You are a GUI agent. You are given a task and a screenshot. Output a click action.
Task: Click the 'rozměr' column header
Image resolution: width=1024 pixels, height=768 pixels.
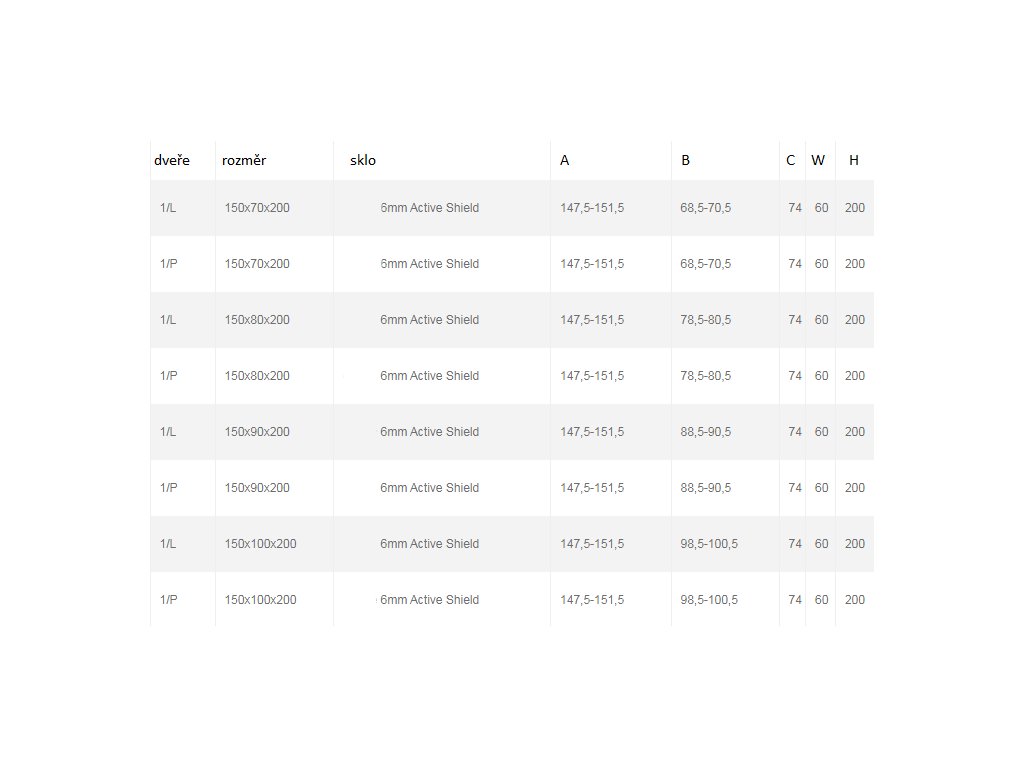[244, 160]
